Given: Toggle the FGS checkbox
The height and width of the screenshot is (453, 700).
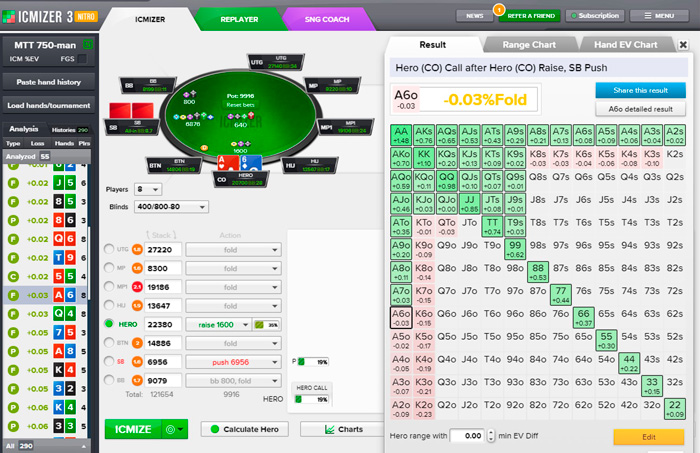Looking at the screenshot, I should tap(82, 59).
